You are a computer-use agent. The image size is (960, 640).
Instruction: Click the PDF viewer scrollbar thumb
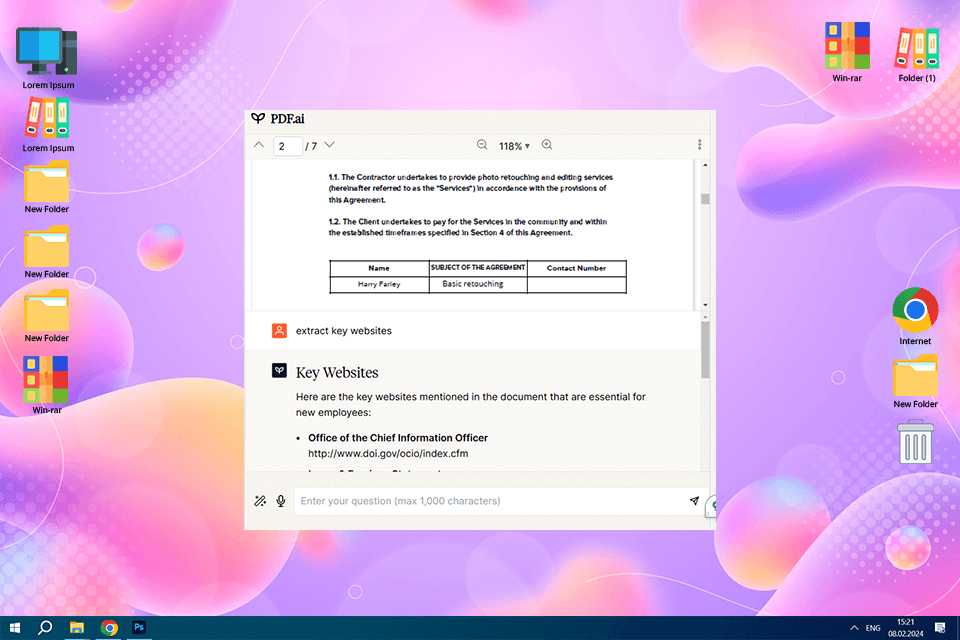[705, 199]
